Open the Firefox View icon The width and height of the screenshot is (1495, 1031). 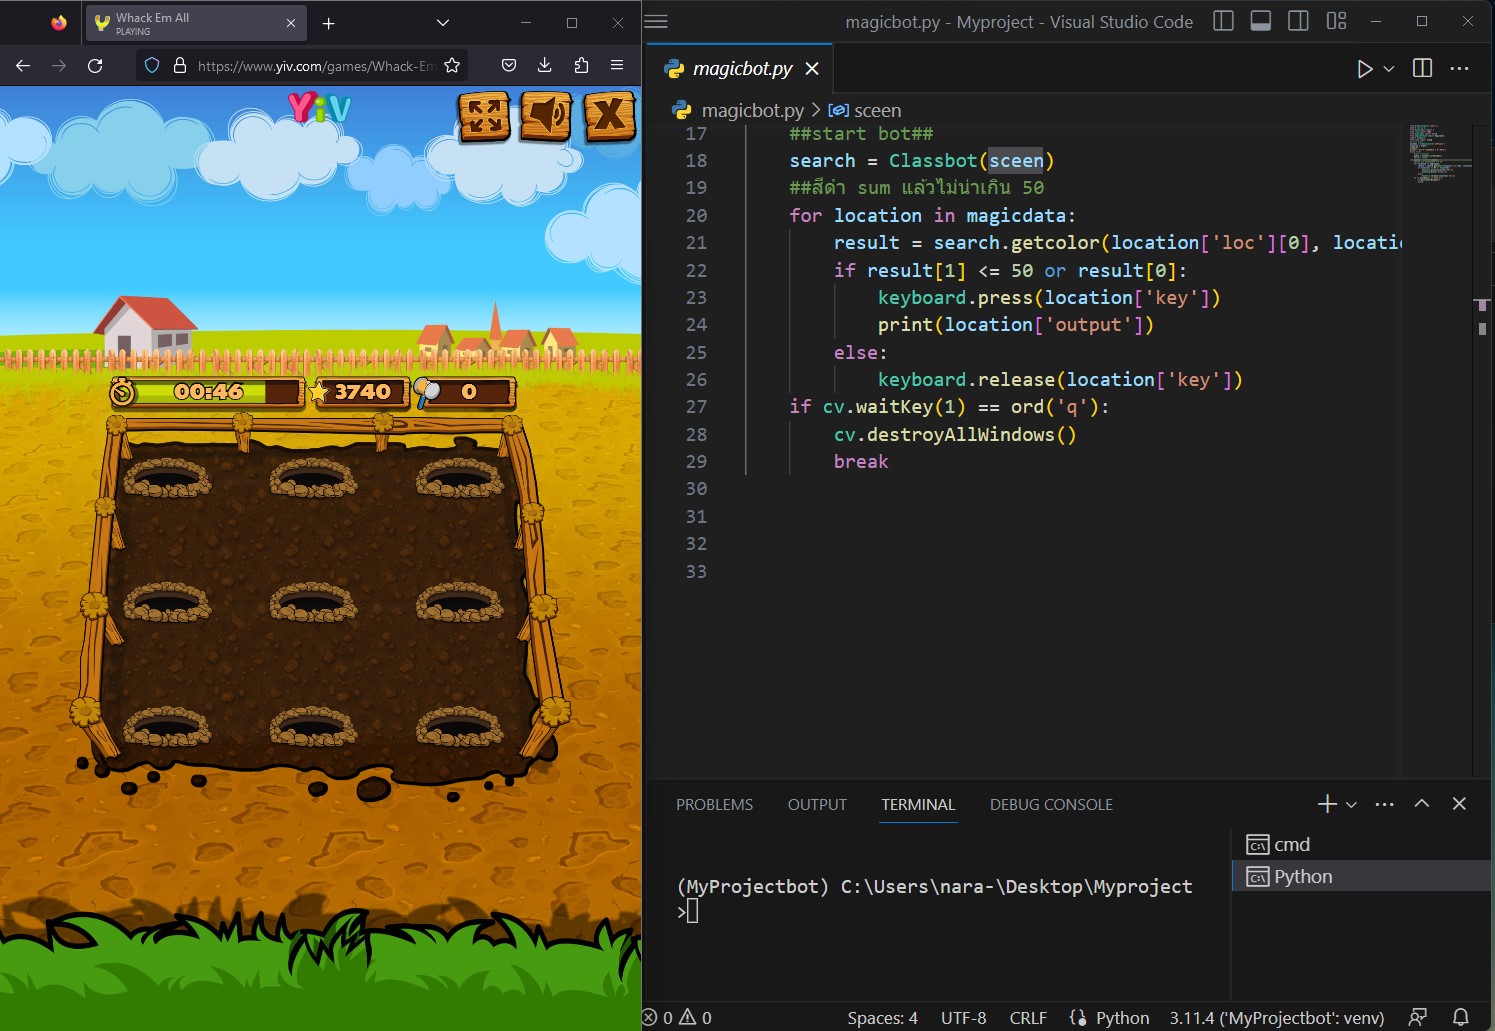tap(59, 23)
